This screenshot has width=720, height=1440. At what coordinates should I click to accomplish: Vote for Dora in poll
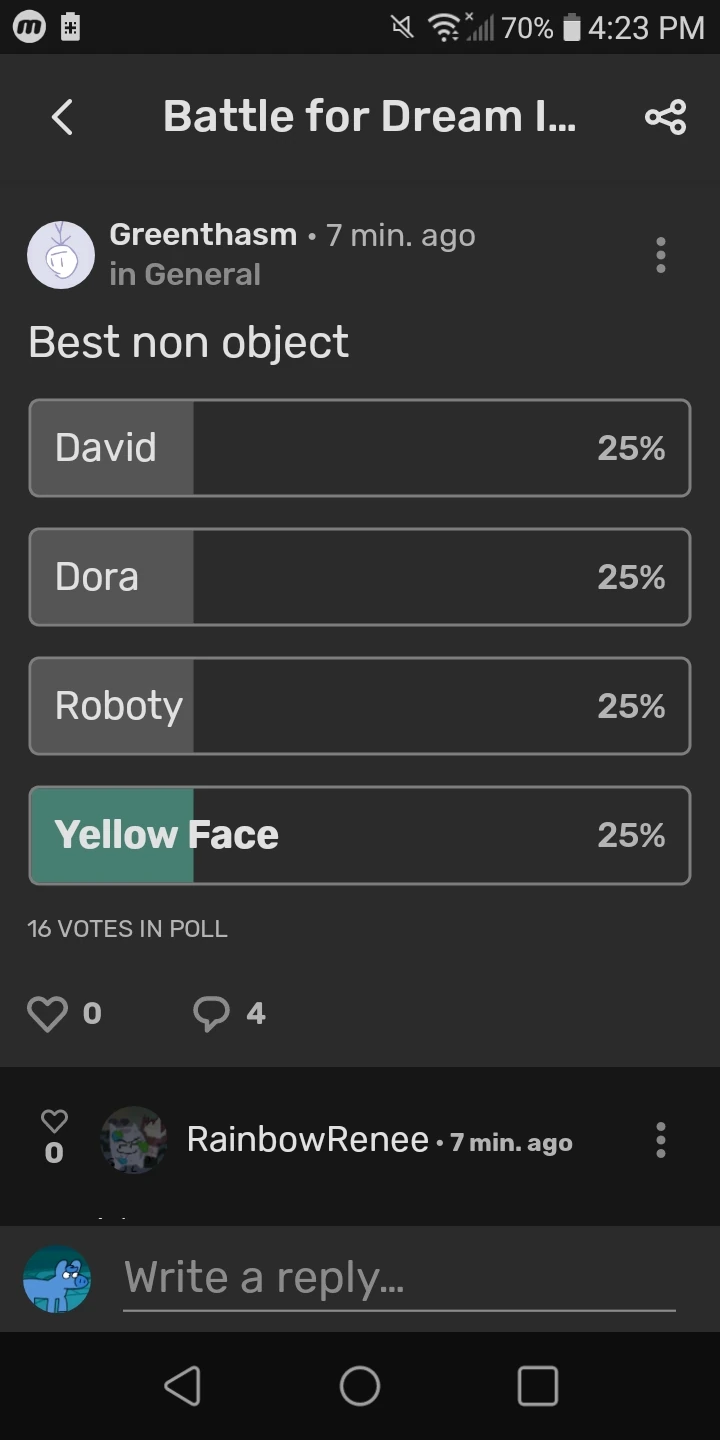coord(360,577)
